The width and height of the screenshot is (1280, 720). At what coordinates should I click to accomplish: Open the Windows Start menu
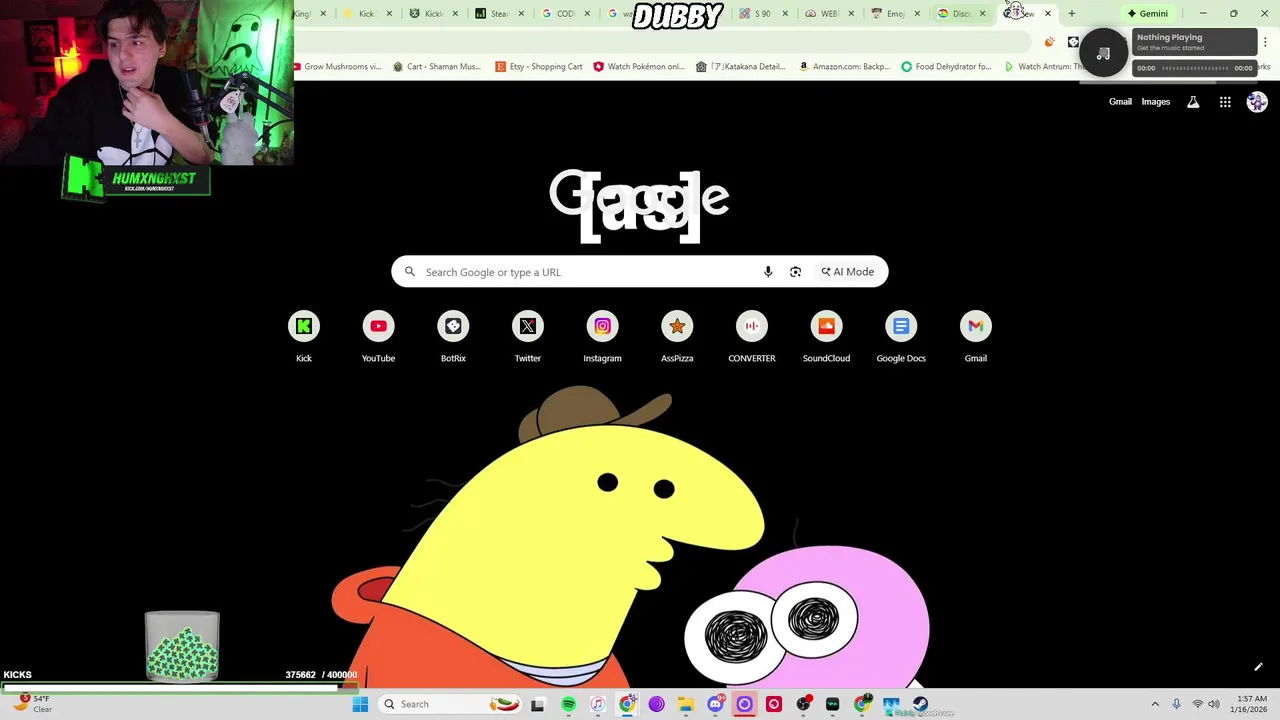pos(360,704)
